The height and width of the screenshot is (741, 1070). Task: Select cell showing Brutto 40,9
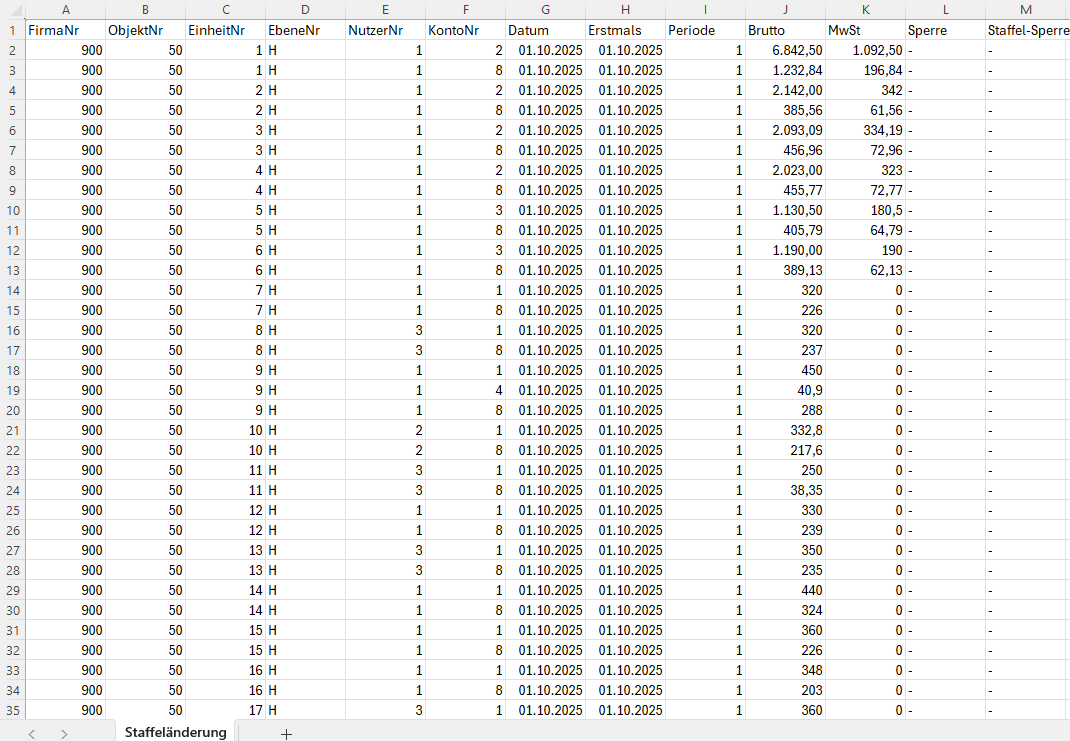point(785,390)
